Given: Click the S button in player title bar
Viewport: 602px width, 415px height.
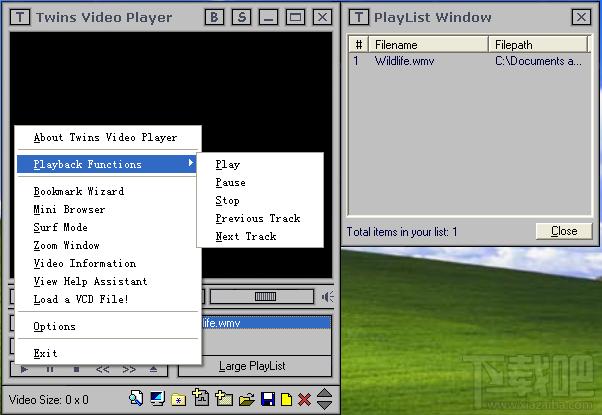Looking at the screenshot, I should (x=241, y=17).
